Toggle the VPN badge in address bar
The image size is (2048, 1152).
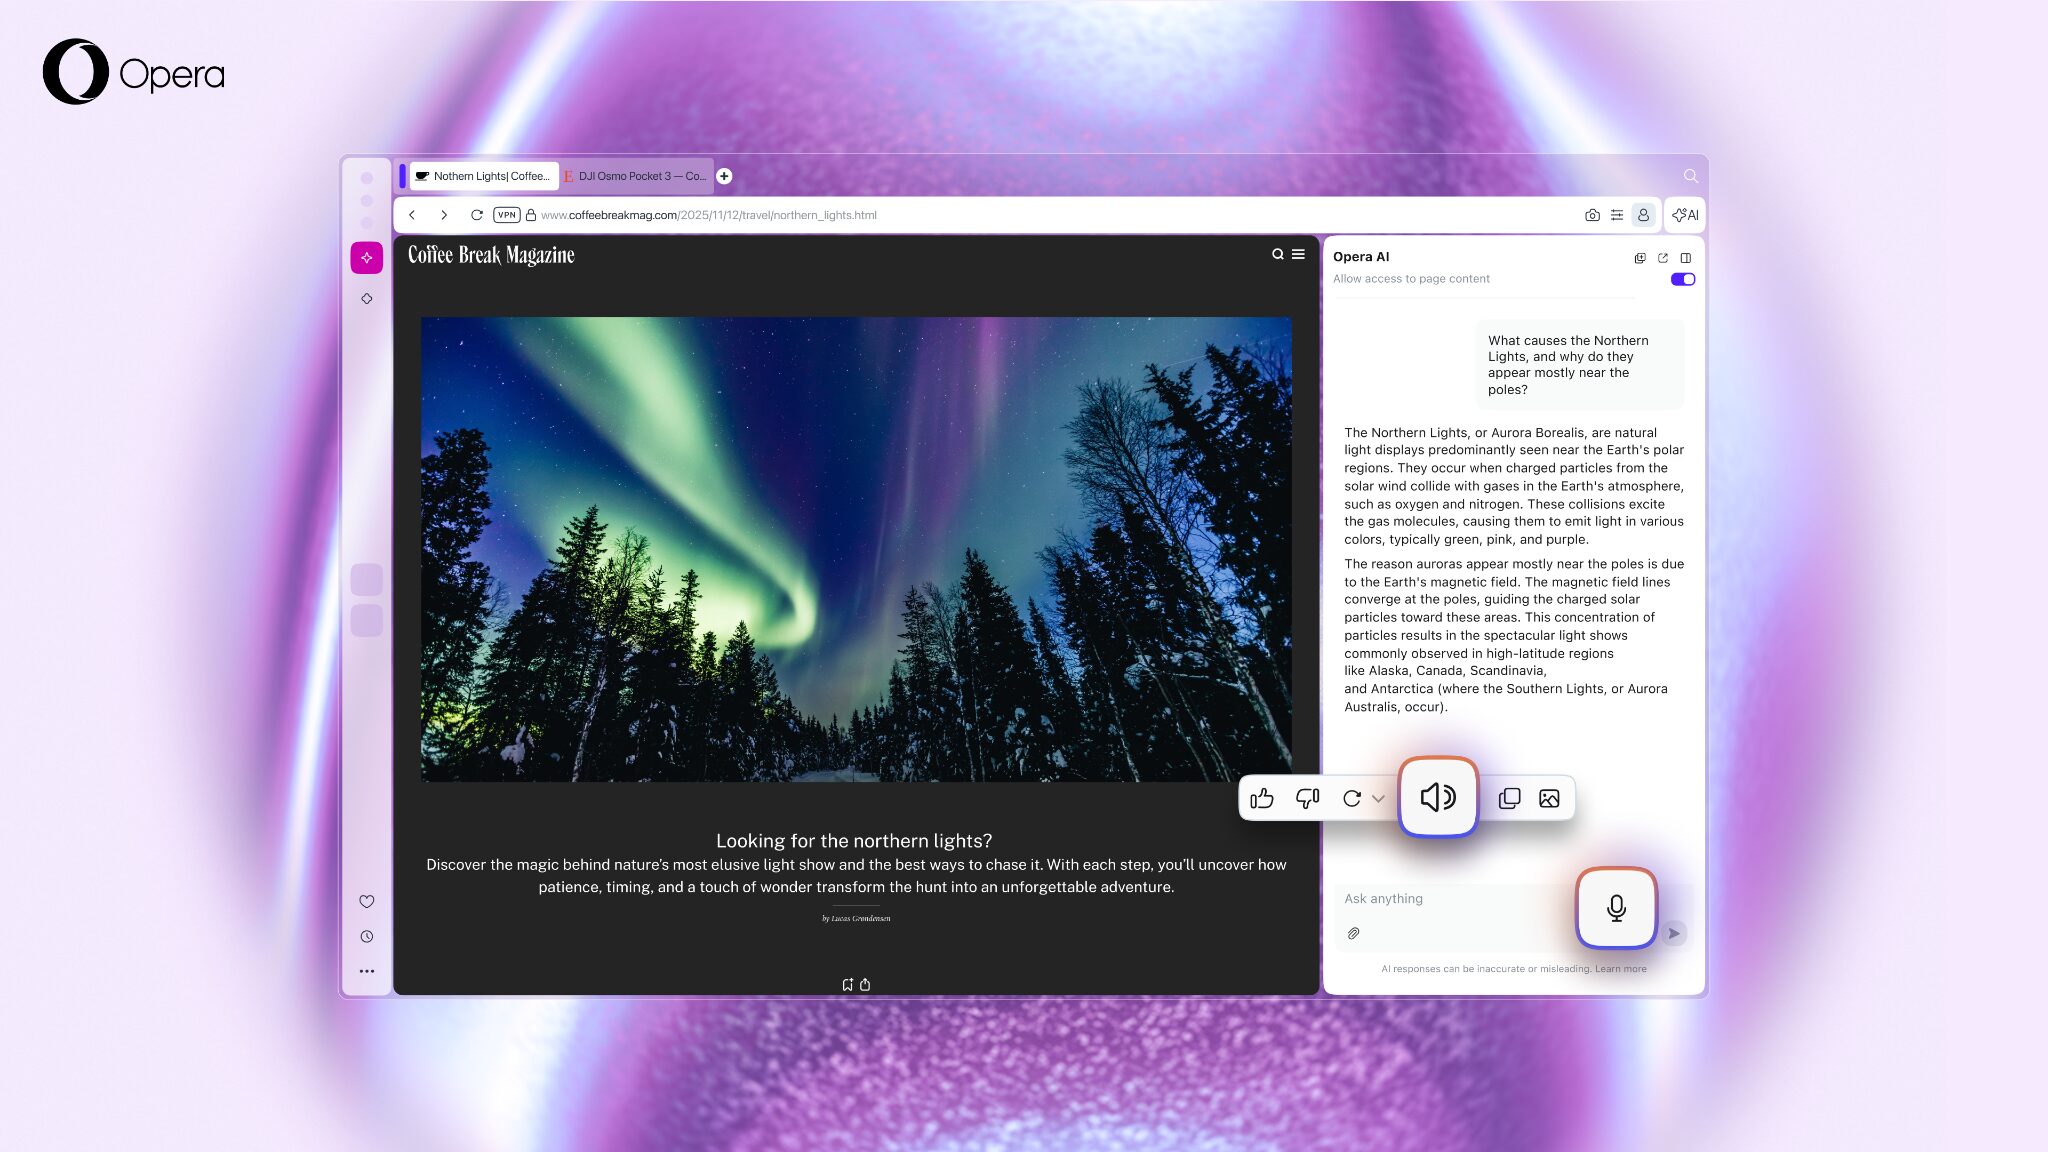[507, 215]
